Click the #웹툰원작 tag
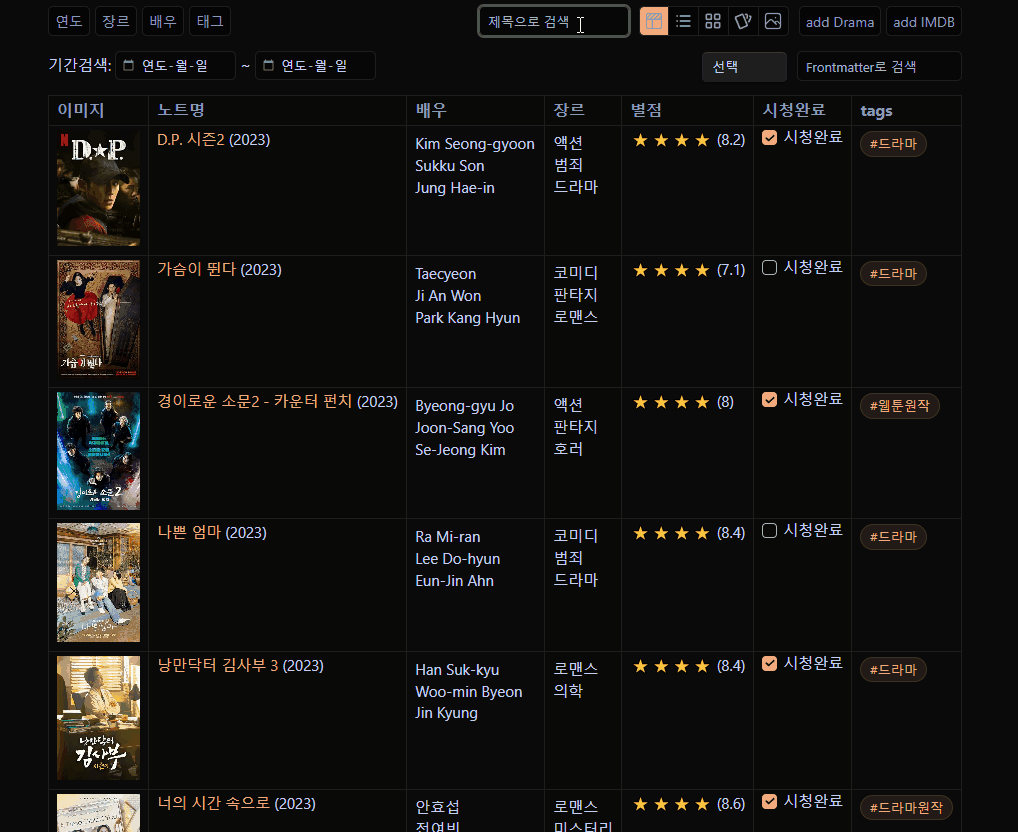The height and width of the screenshot is (832, 1018). 899,406
